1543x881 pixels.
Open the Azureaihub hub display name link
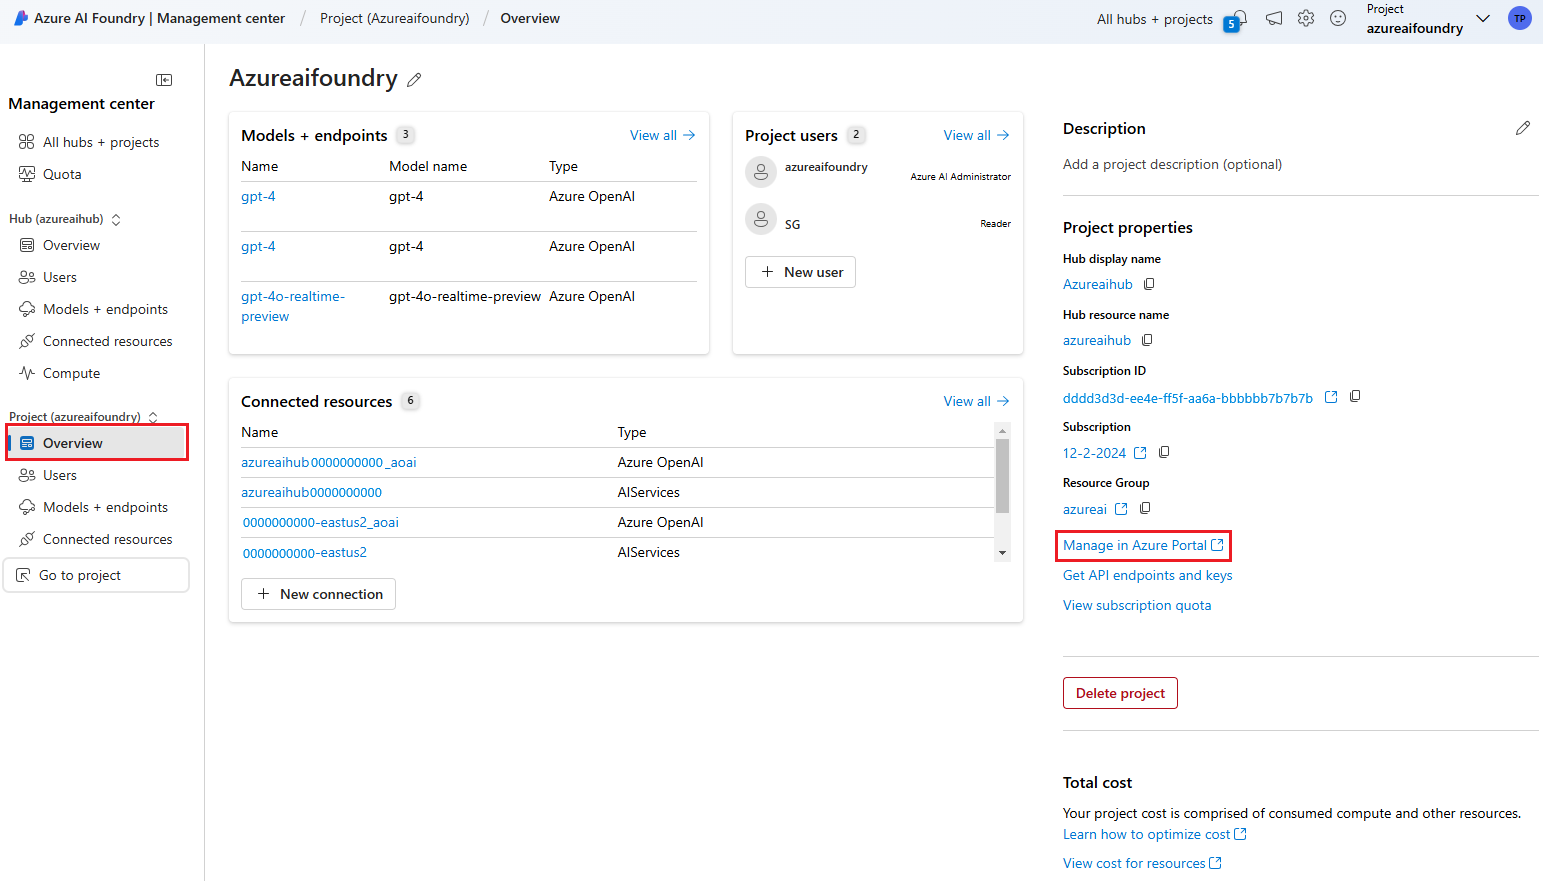[1097, 284]
